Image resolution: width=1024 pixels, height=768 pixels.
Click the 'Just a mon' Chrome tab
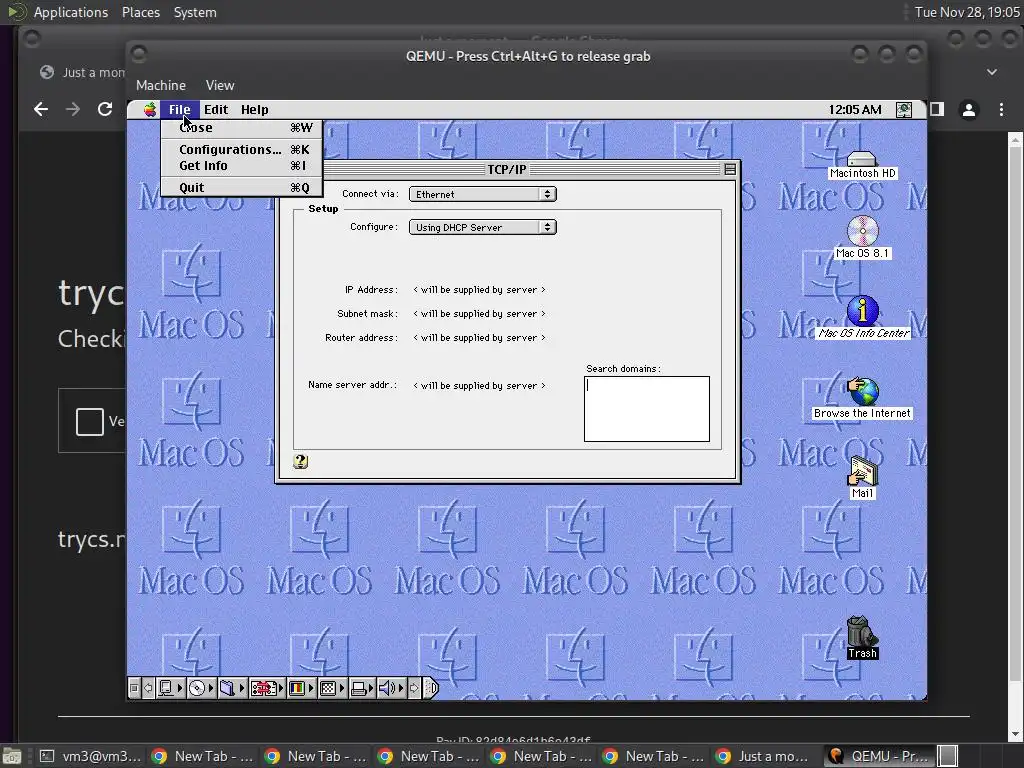(82, 72)
